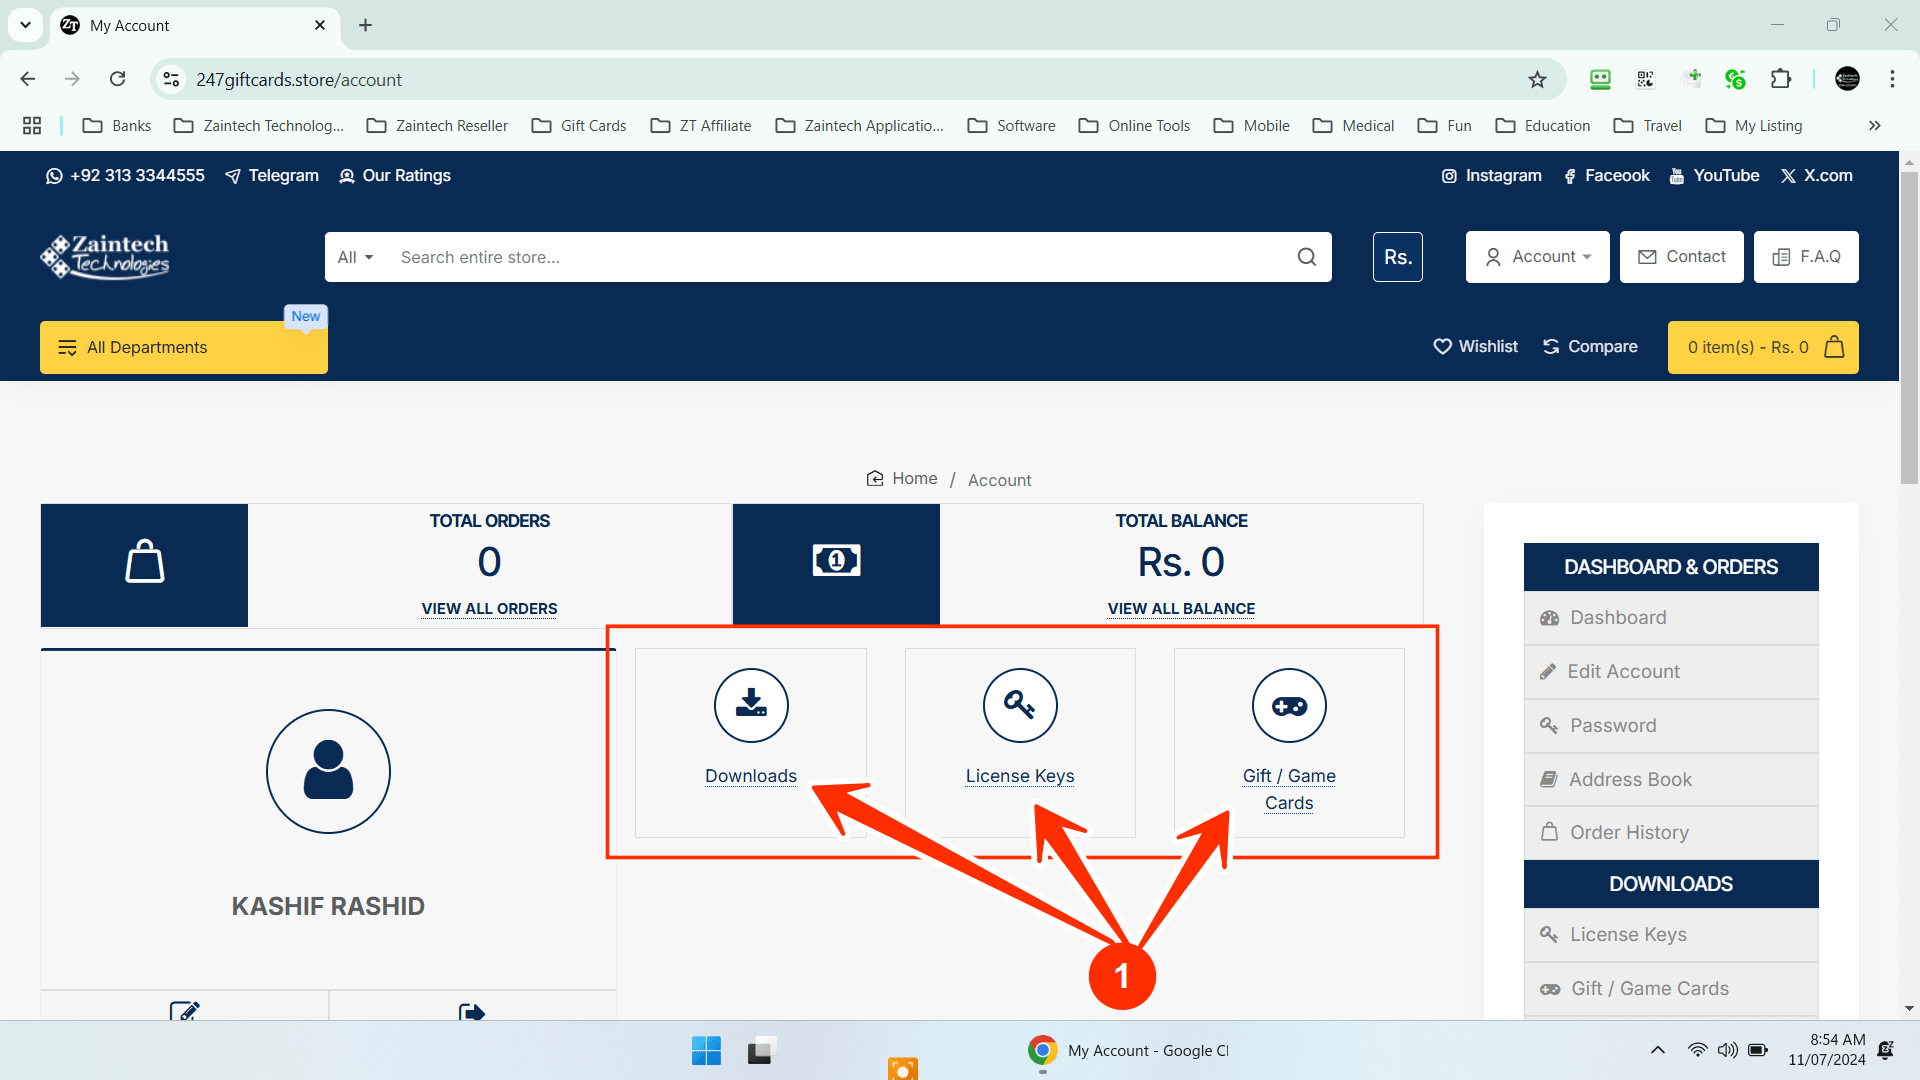Screen dimensions: 1920x1080
Task: Click VIEW ALL ORDERS link
Action: coord(489,608)
